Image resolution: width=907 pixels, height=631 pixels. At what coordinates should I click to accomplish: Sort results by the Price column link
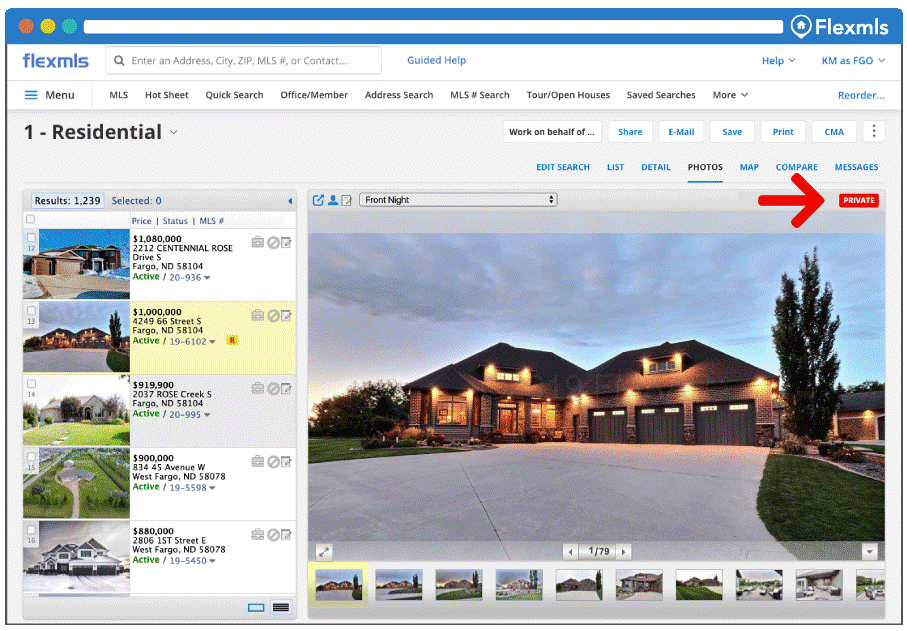141,221
